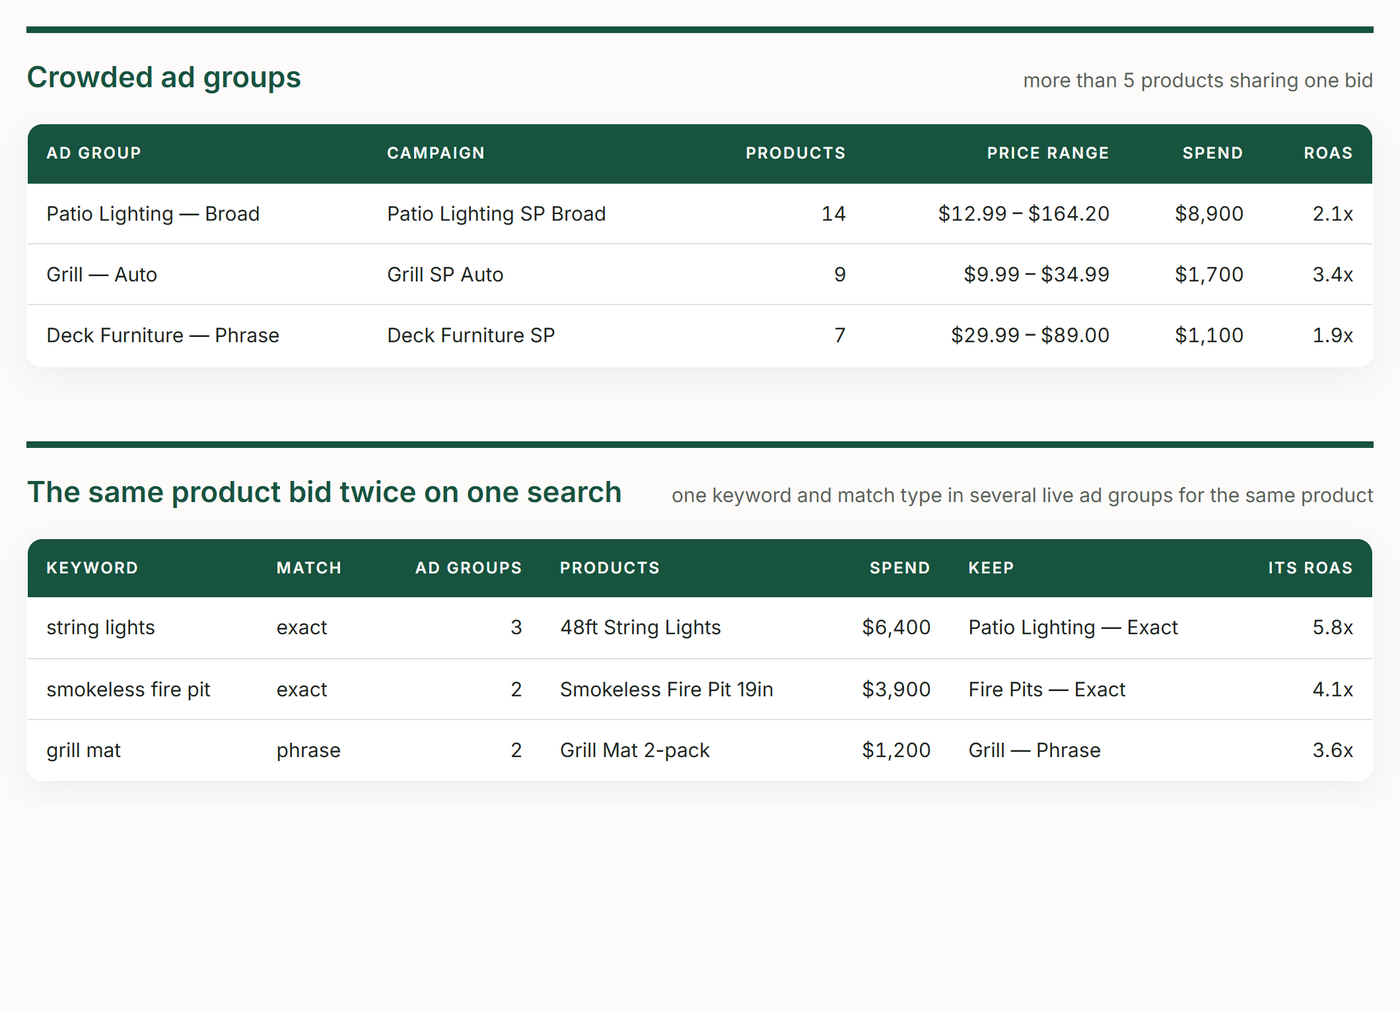Click price range '$29.99 – $89.00'
Image resolution: width=1400 pixels, height=1012 pixels.
pyautogui.click(x=1030, y=336)
